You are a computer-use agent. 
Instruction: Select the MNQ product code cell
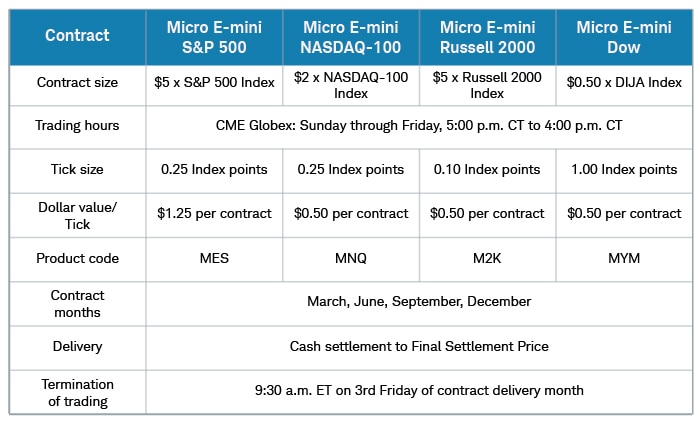pos(351,258)
